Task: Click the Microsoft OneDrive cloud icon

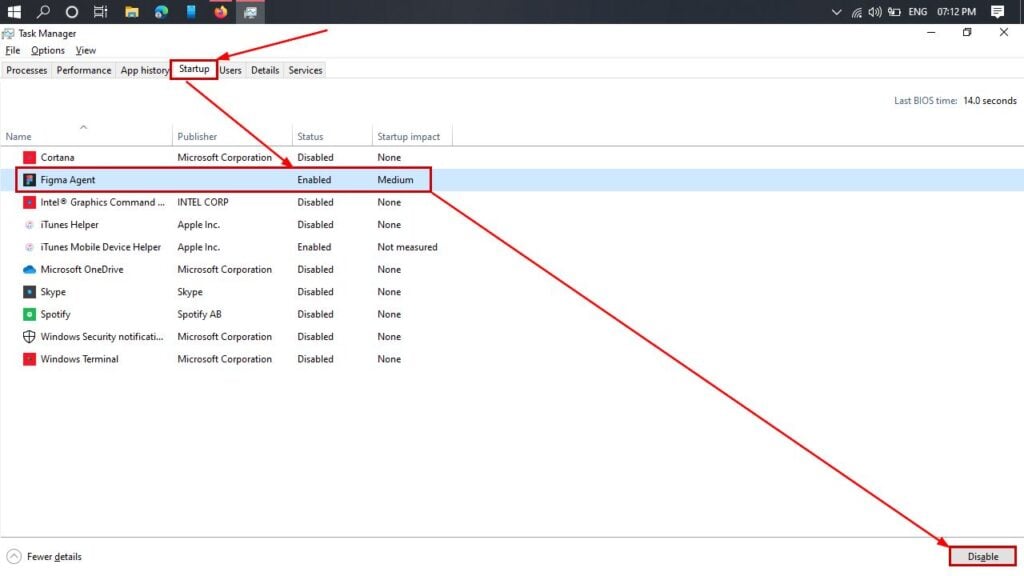Action: pyautogui.click(x=29, y=269)
